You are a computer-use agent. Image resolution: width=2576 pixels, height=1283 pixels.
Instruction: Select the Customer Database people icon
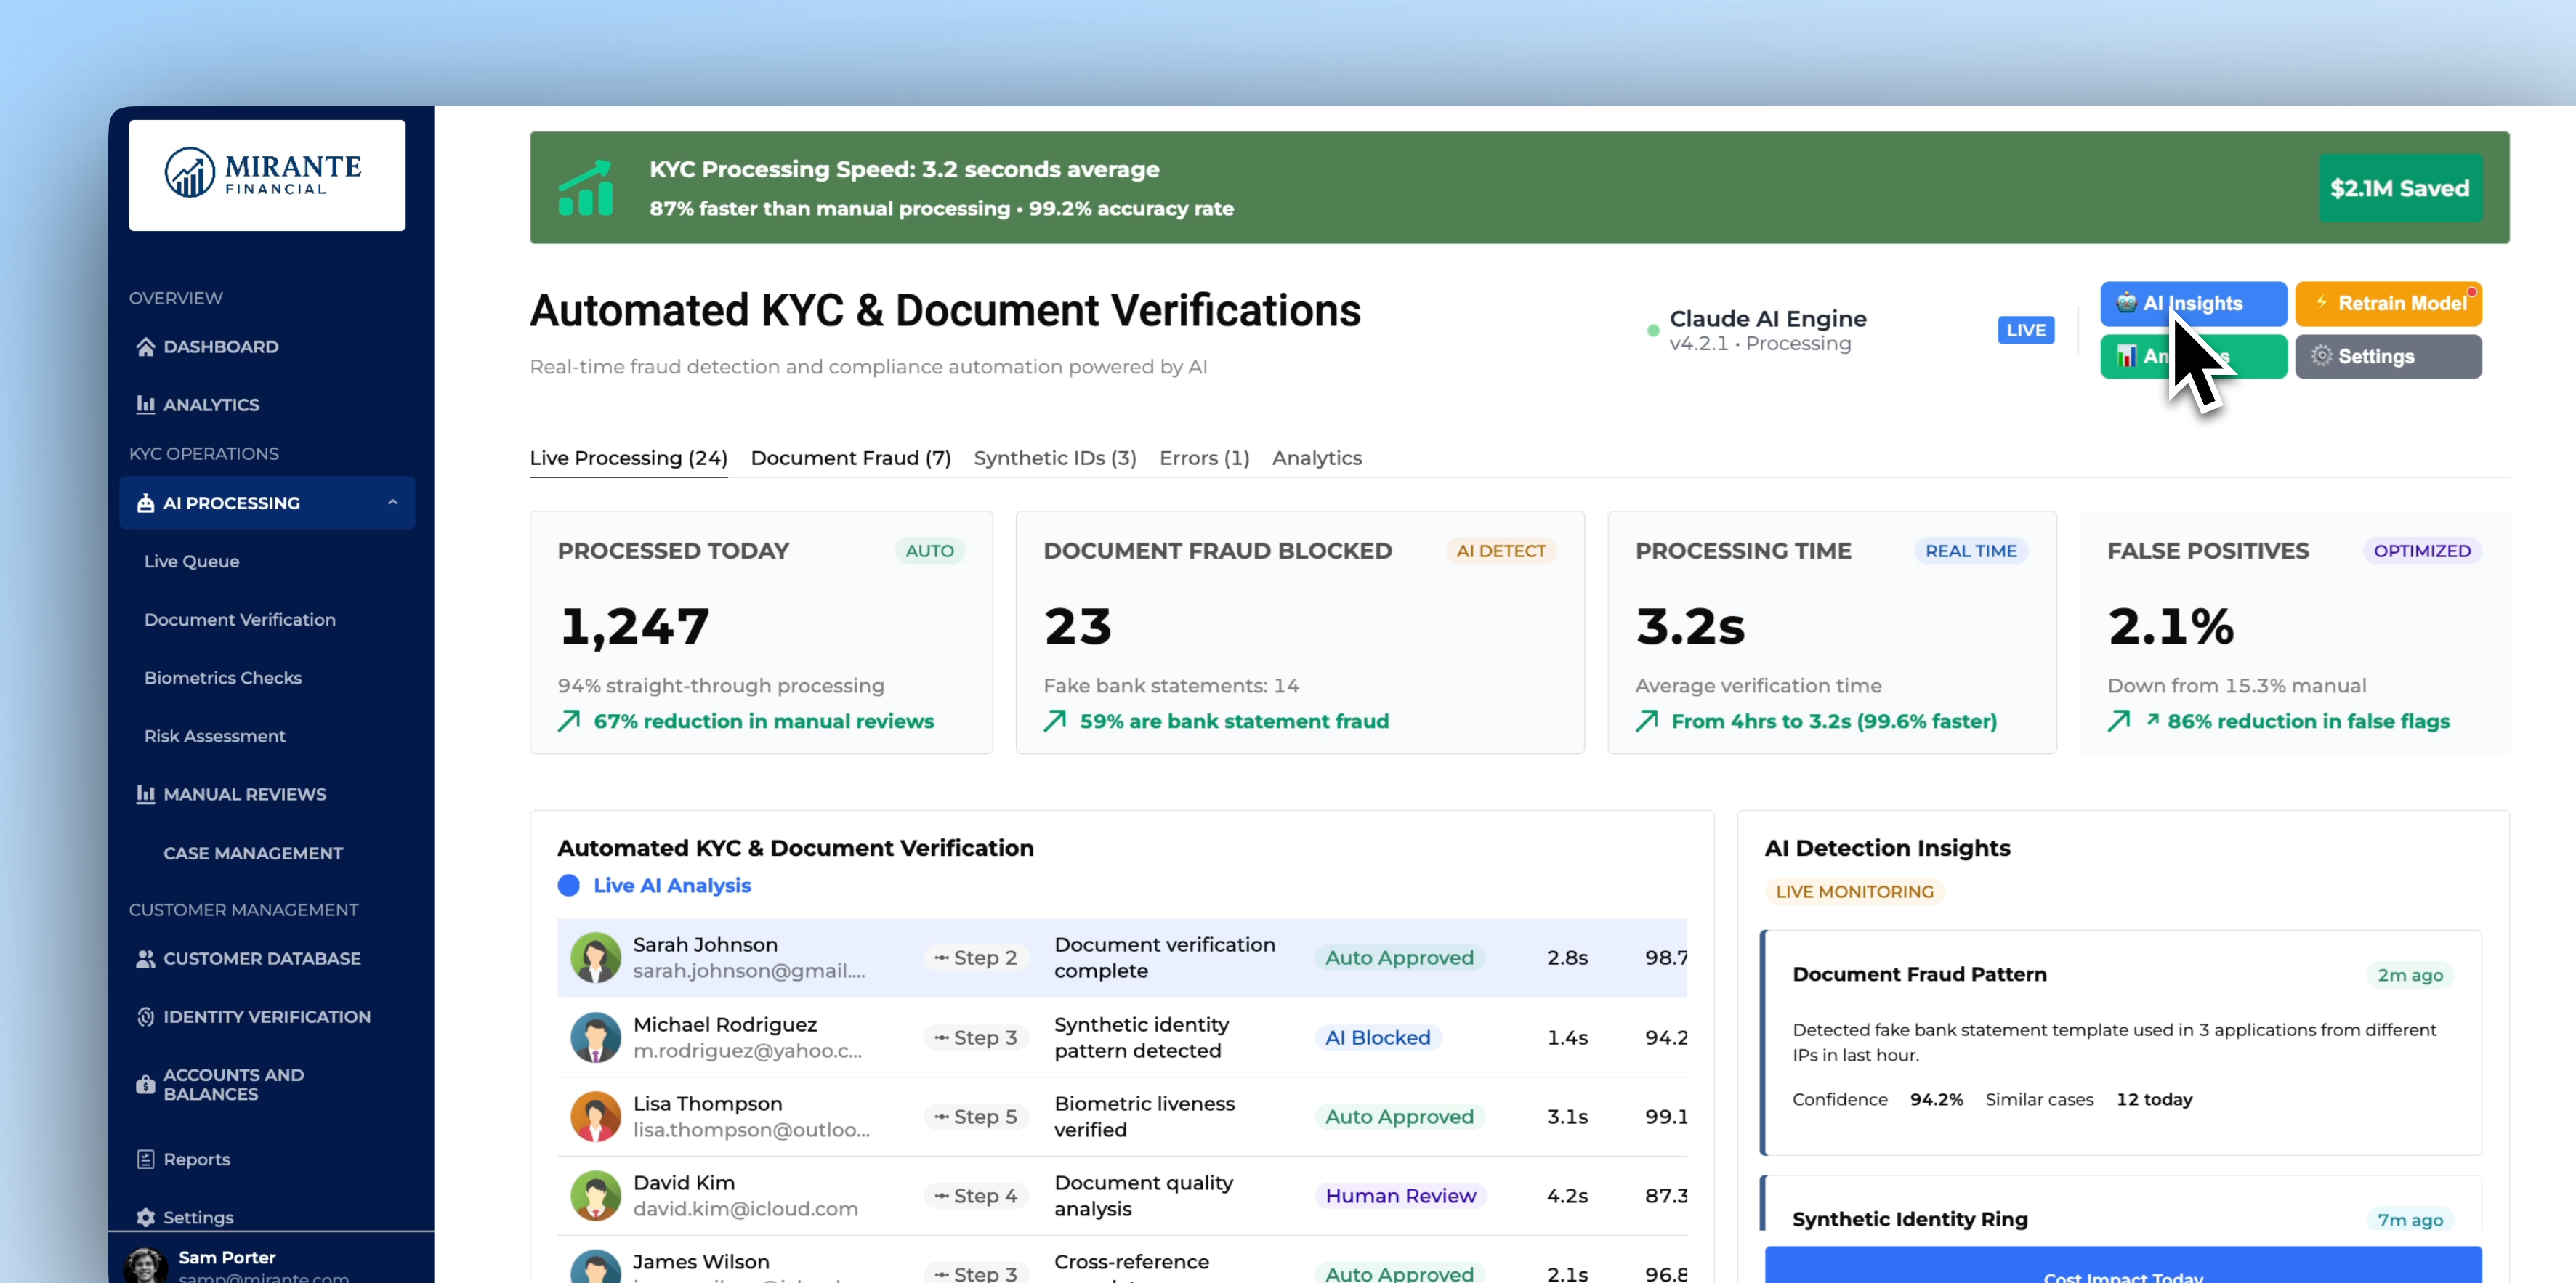[x=146, y=958]
